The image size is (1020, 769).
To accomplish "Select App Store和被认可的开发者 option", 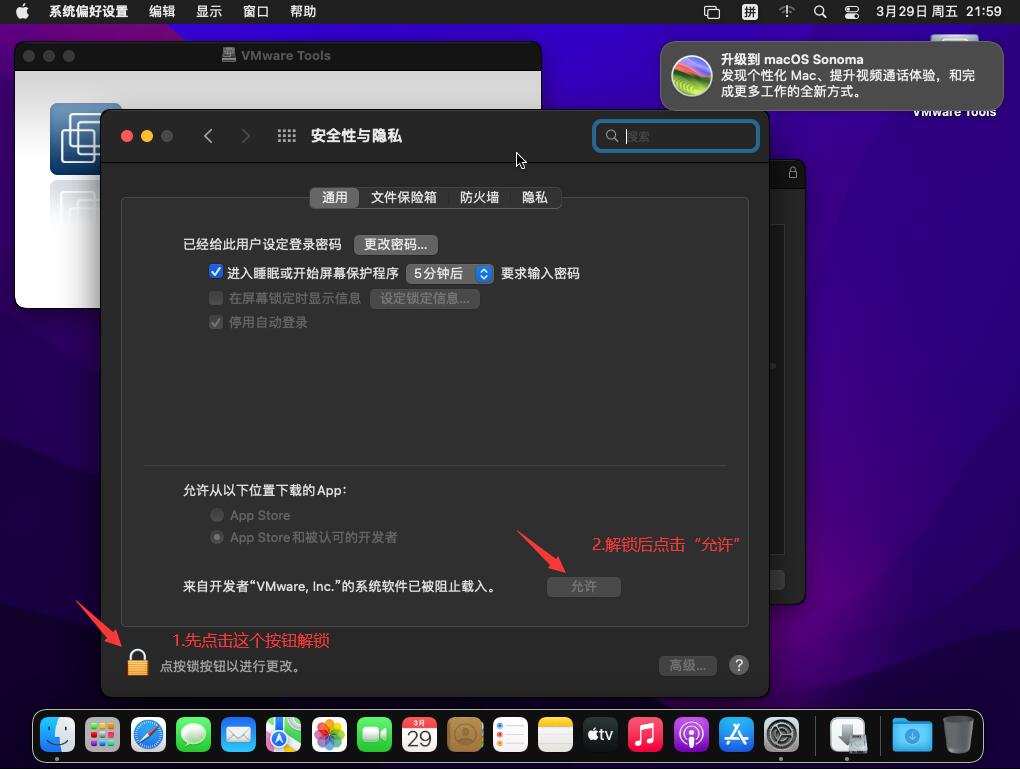I will pyautogui.click(x=217, y=537).
